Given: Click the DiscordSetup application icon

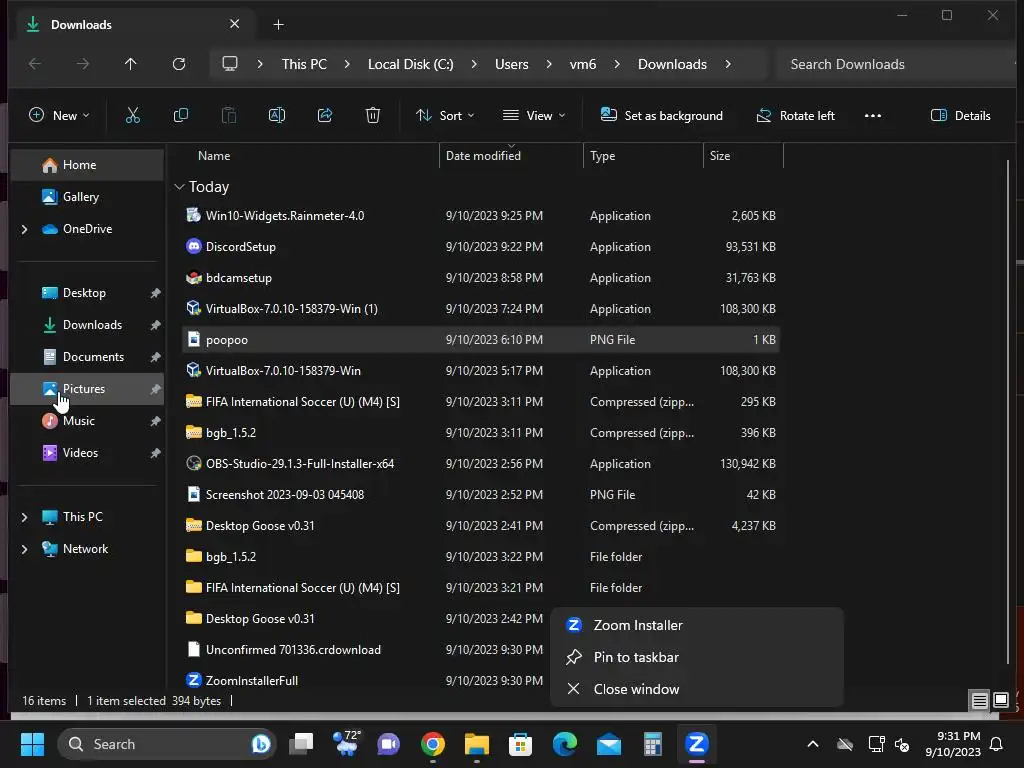Looking at the screenshot, I should (x=193, y=246).
